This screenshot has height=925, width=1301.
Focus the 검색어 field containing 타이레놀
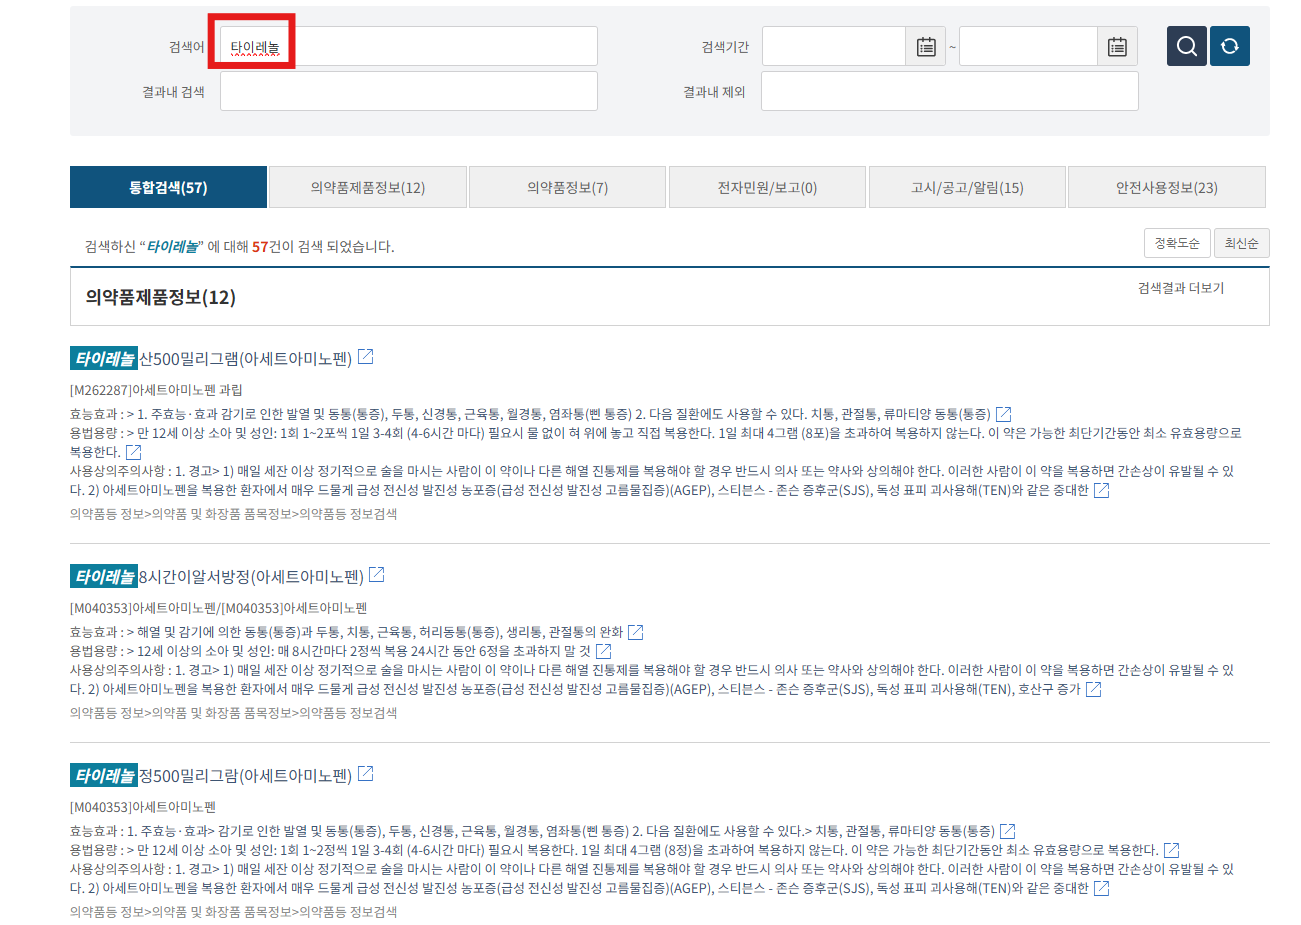(409, 46)
